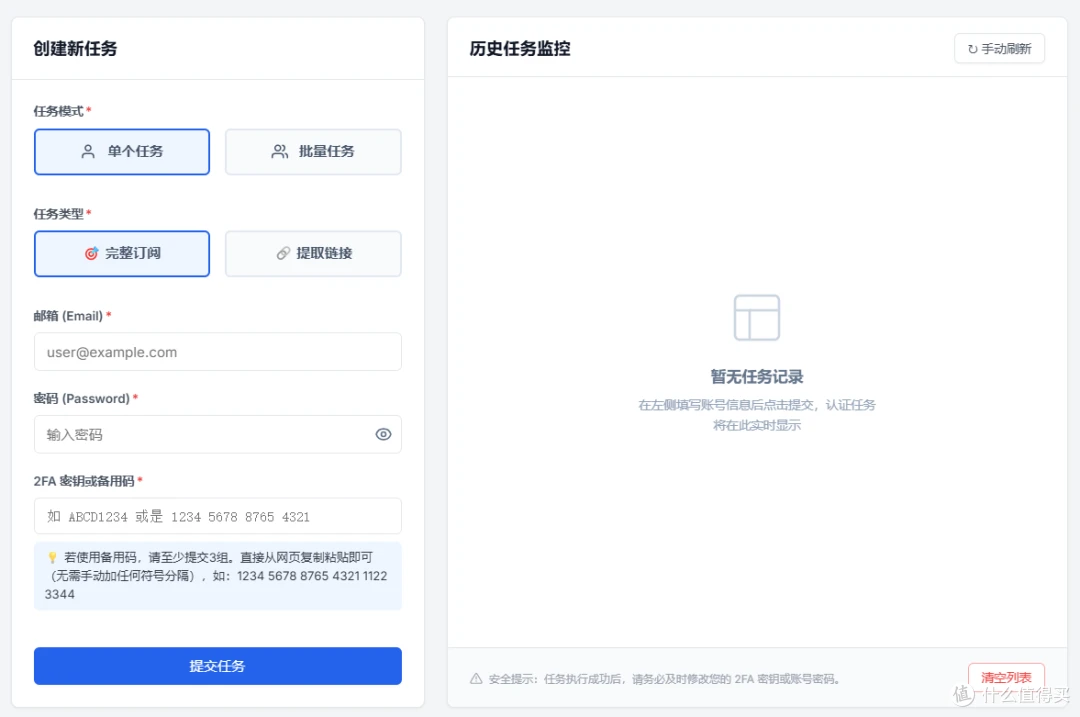Refresh task history with 手动刷新
This screenshot has height=717, width=1080.
click(x=999, y=49)
